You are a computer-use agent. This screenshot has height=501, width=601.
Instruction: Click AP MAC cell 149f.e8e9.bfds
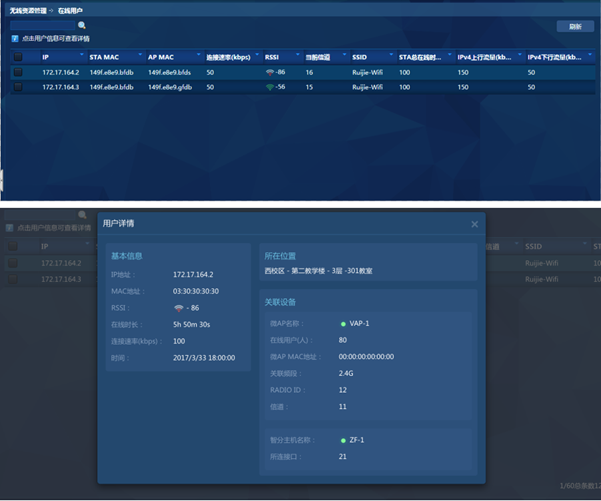pos(169,72)
